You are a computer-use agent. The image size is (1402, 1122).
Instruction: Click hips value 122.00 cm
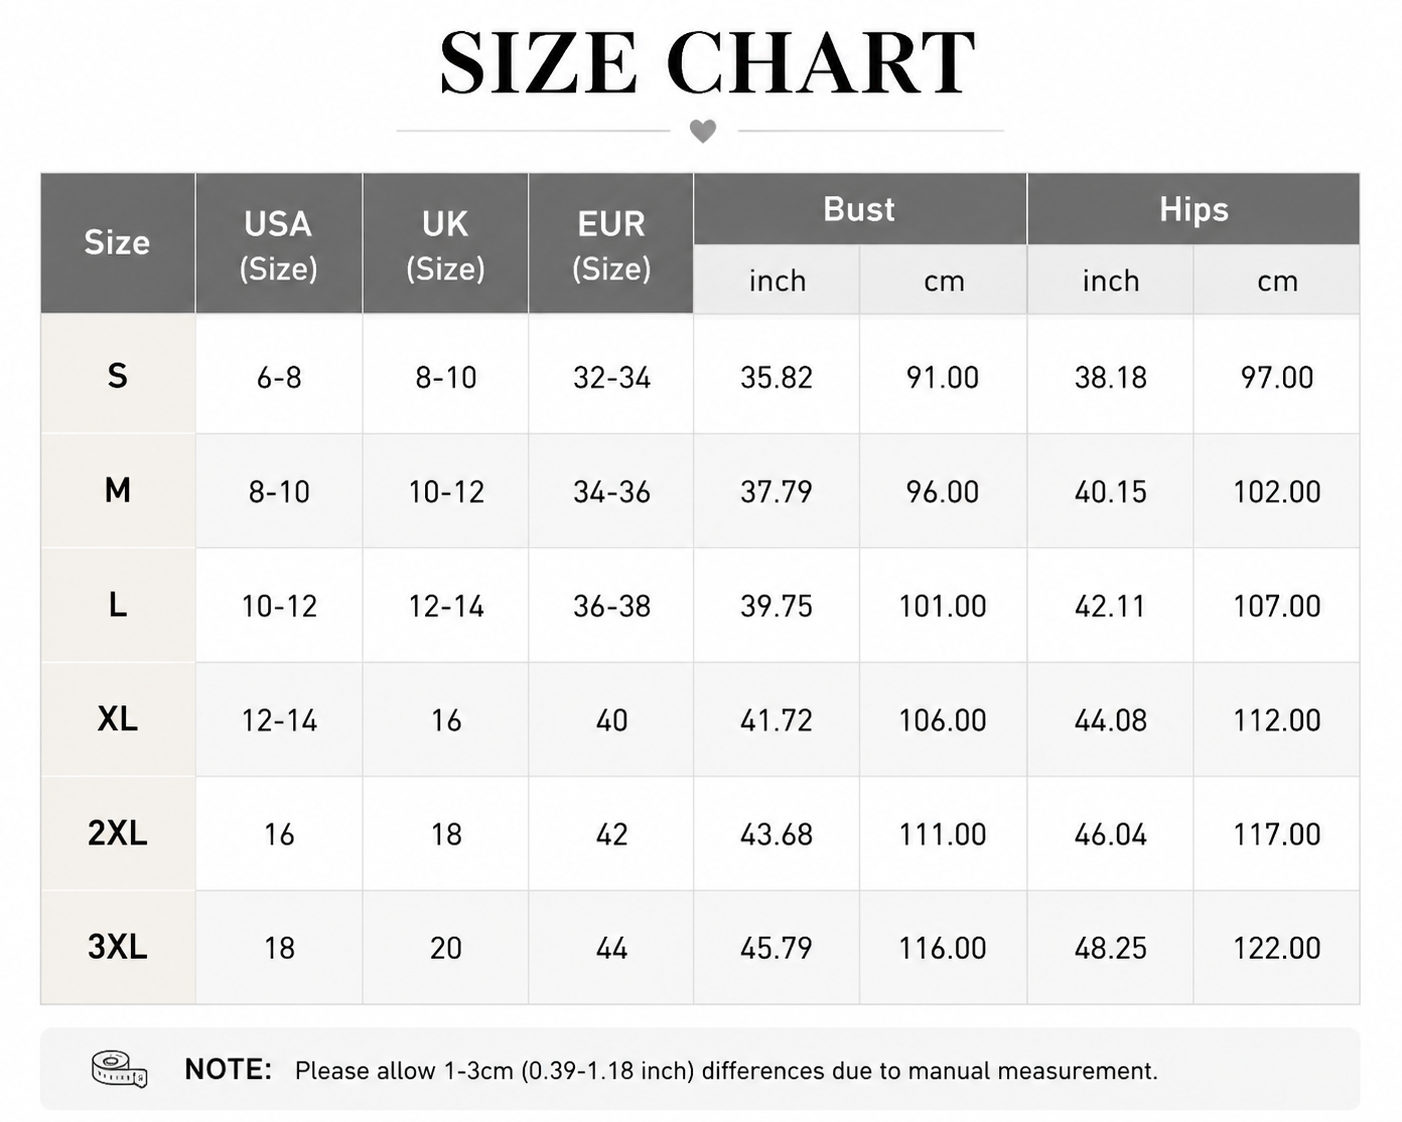pyautogui.click(x=1277, y=947)
